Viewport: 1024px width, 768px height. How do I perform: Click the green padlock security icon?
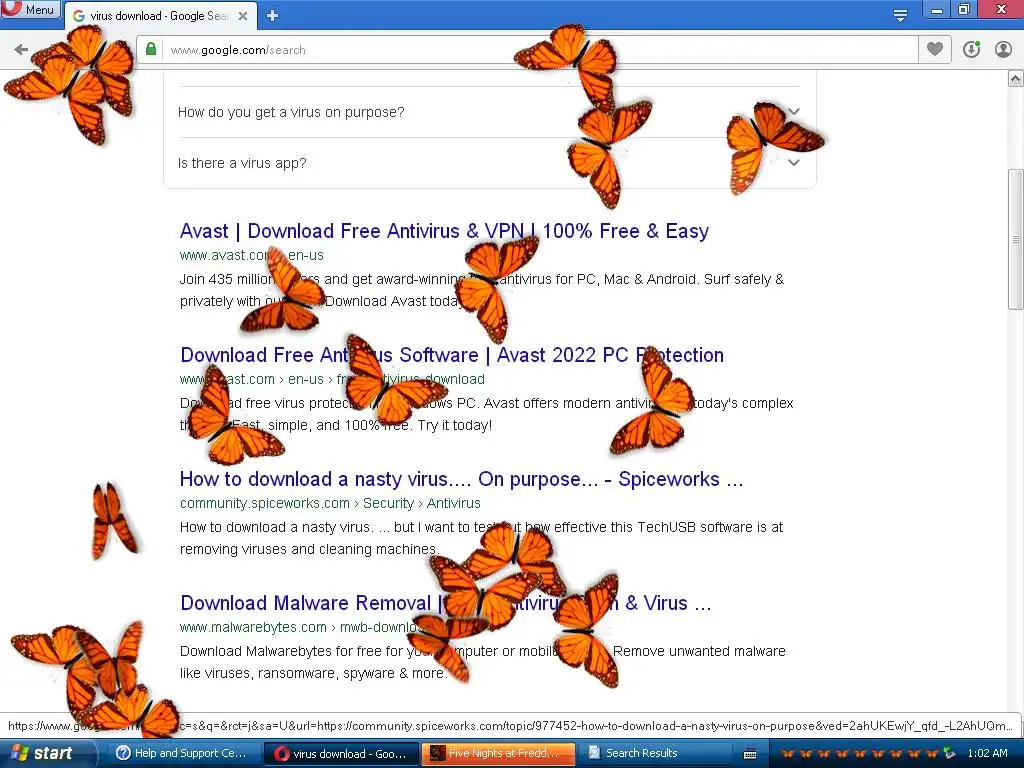click(151, 50)
